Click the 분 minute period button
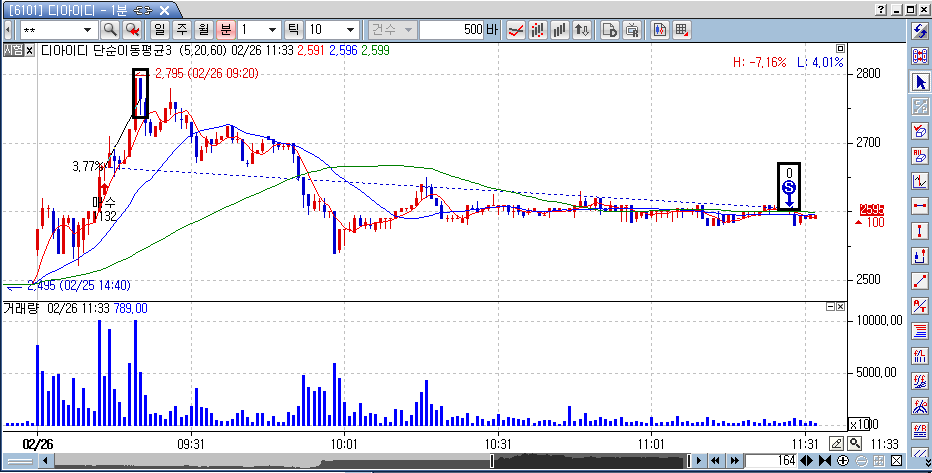The image size is (932, 473). [225, 29]
